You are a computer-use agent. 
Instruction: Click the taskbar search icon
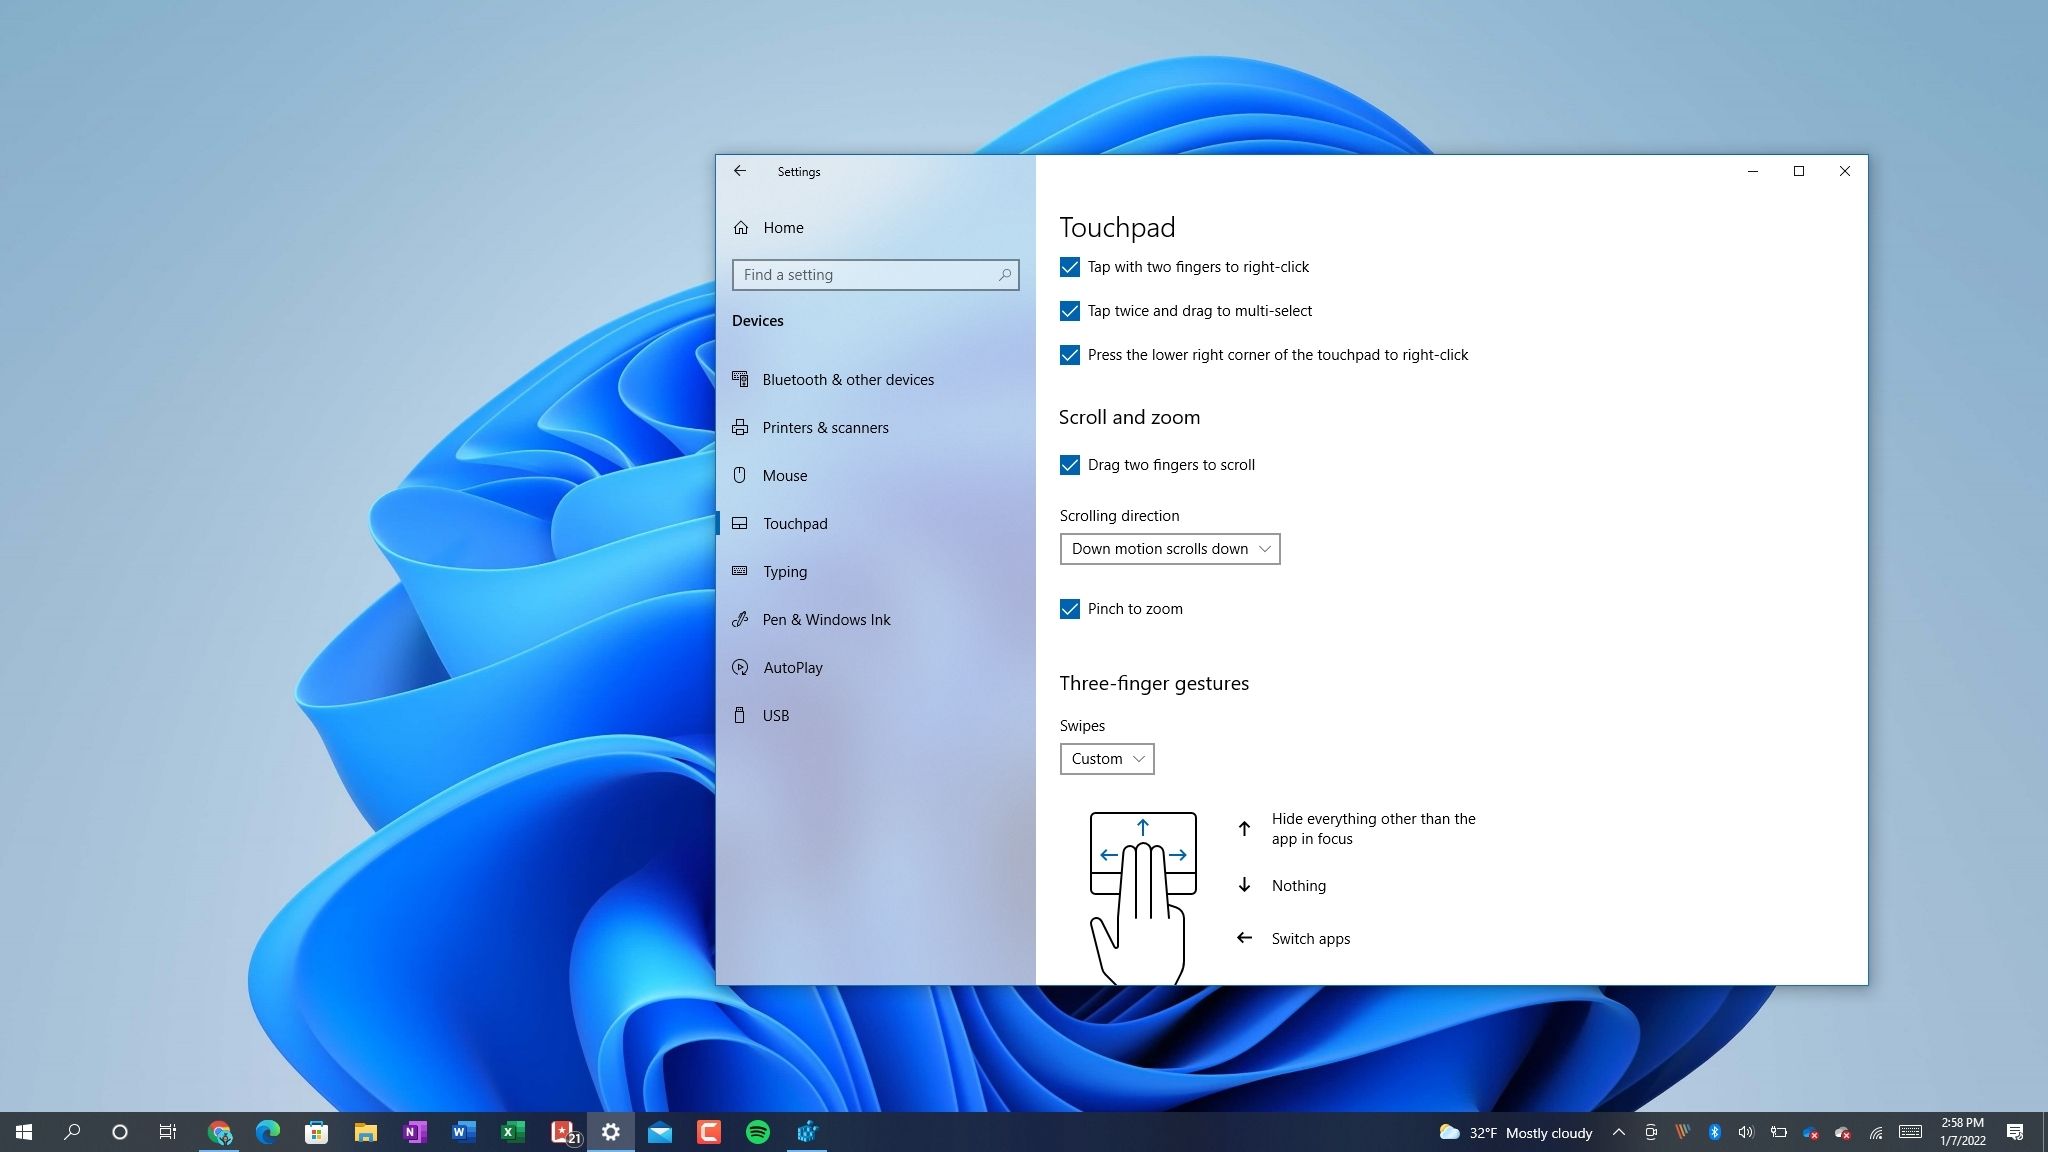(72, 1132)
